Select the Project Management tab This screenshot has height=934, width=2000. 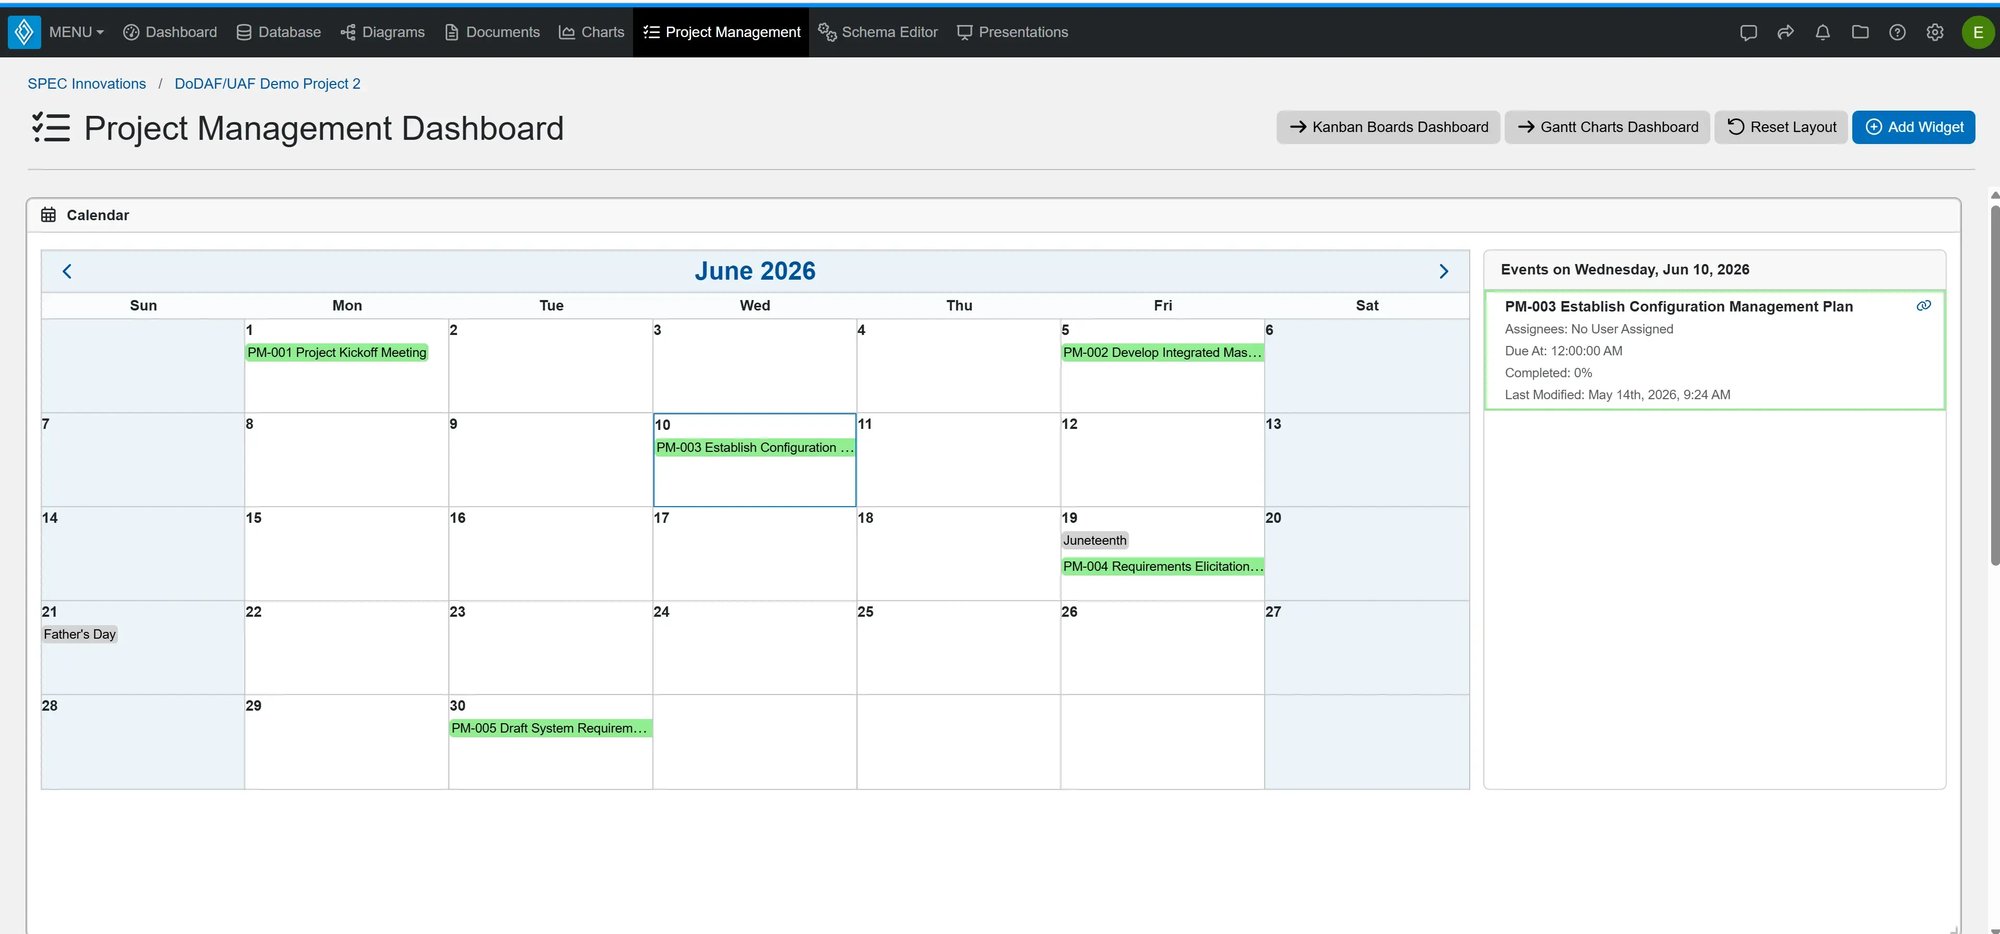click(721, 32)
